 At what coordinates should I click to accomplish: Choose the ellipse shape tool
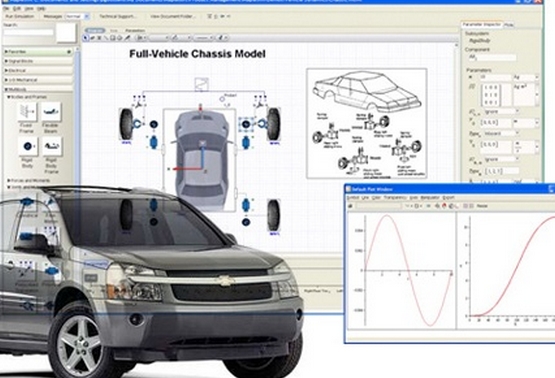[x=119, y=38]
